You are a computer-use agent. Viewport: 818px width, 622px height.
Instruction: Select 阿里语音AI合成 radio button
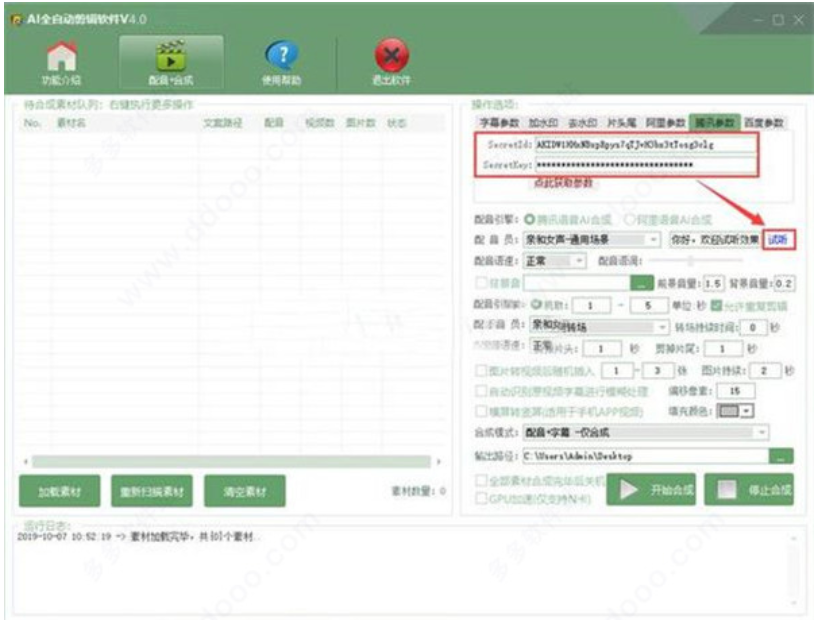click(x=630, y=219)
